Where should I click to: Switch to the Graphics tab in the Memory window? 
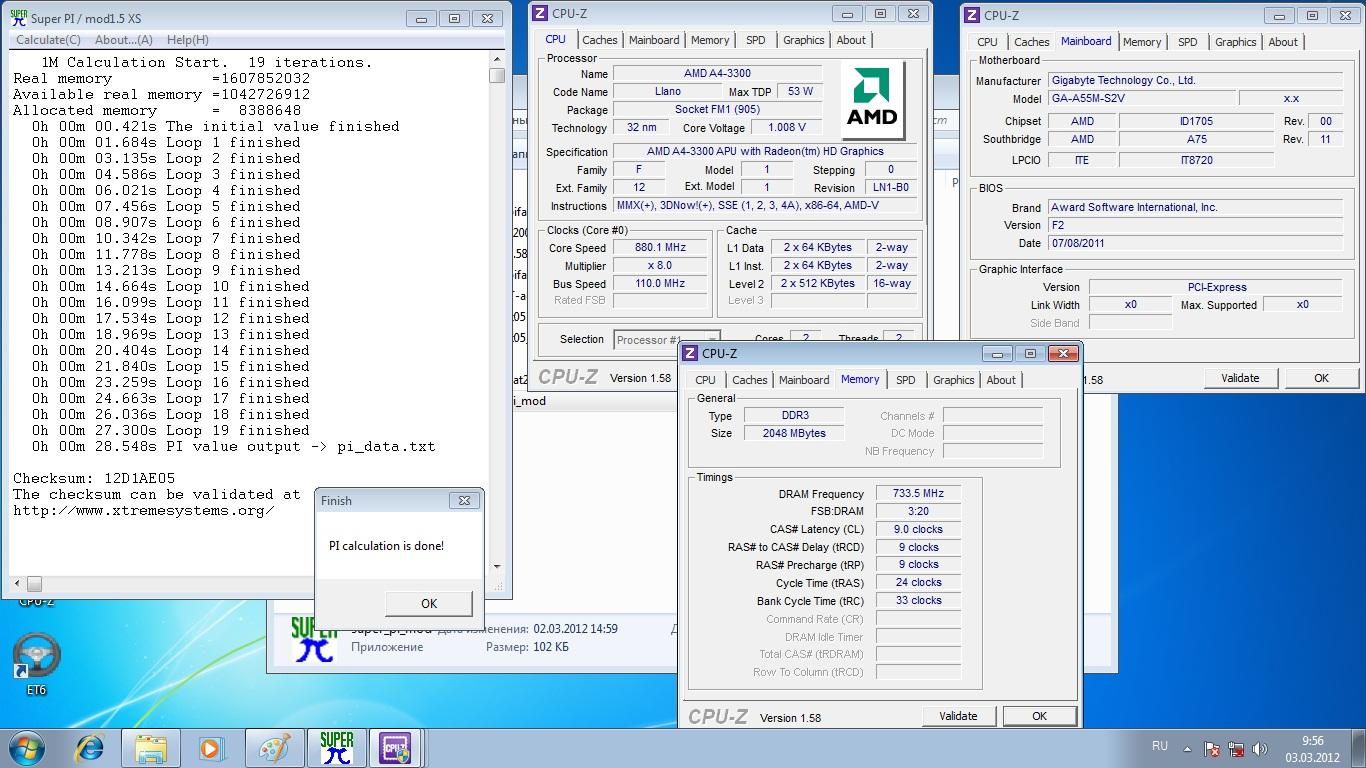(953, 380)
